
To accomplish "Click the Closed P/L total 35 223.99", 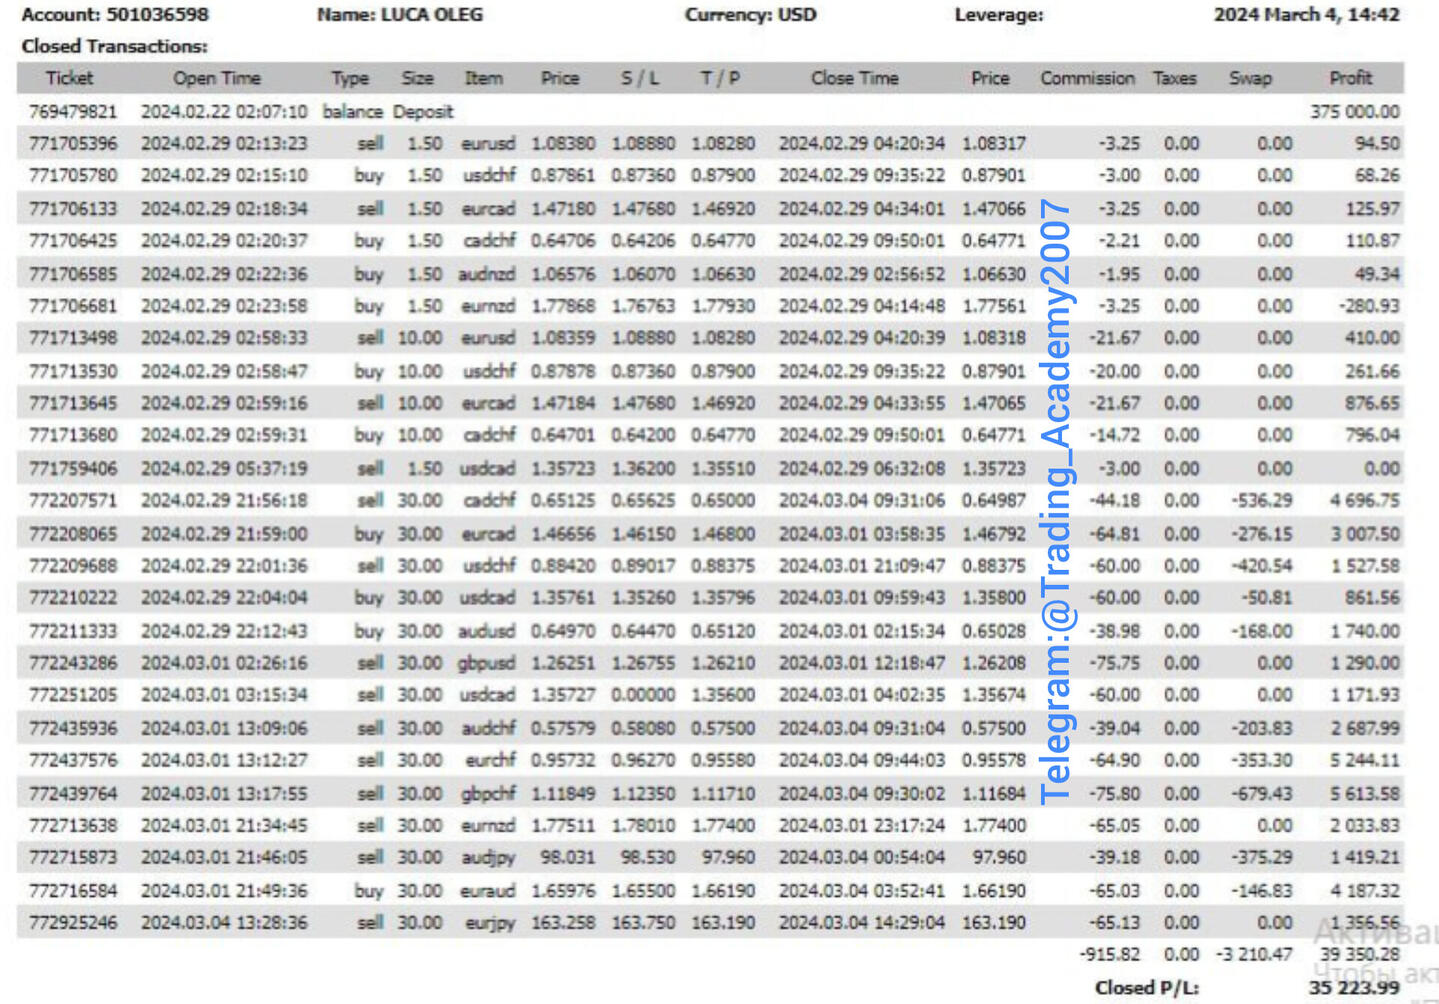I will click(x=1353, y=988).
